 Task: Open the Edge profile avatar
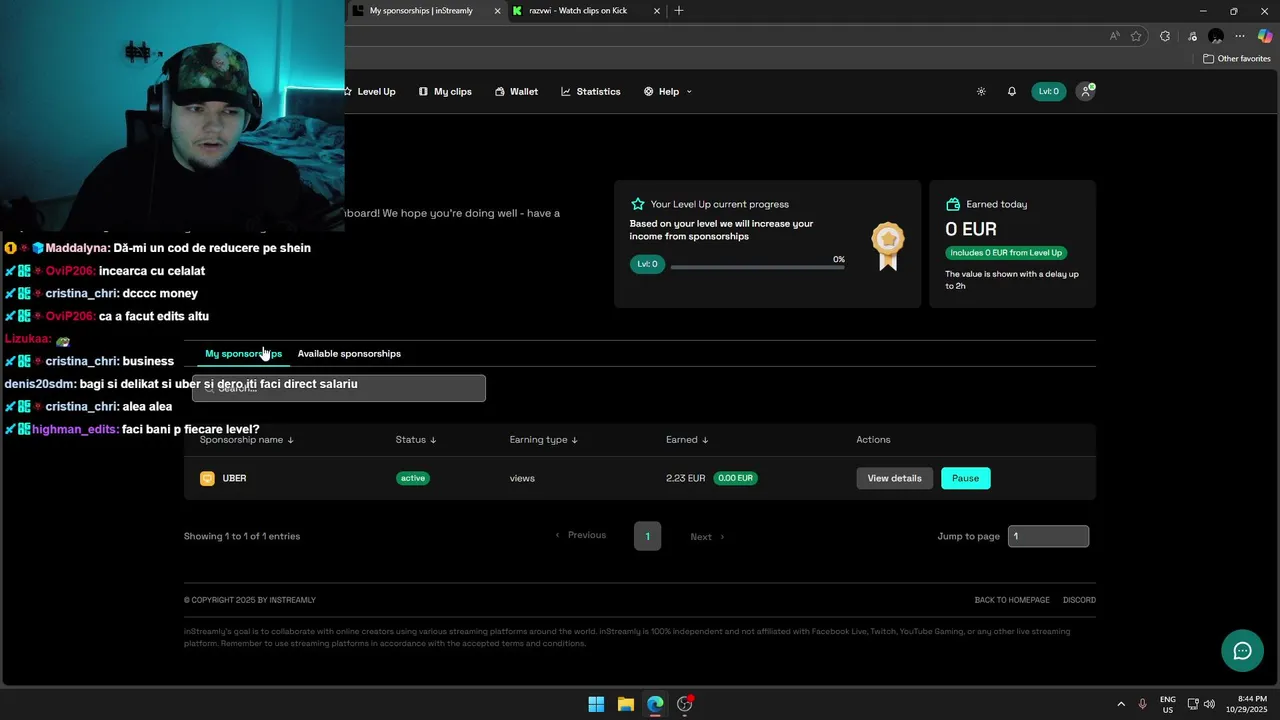[x=1216, y=36]
